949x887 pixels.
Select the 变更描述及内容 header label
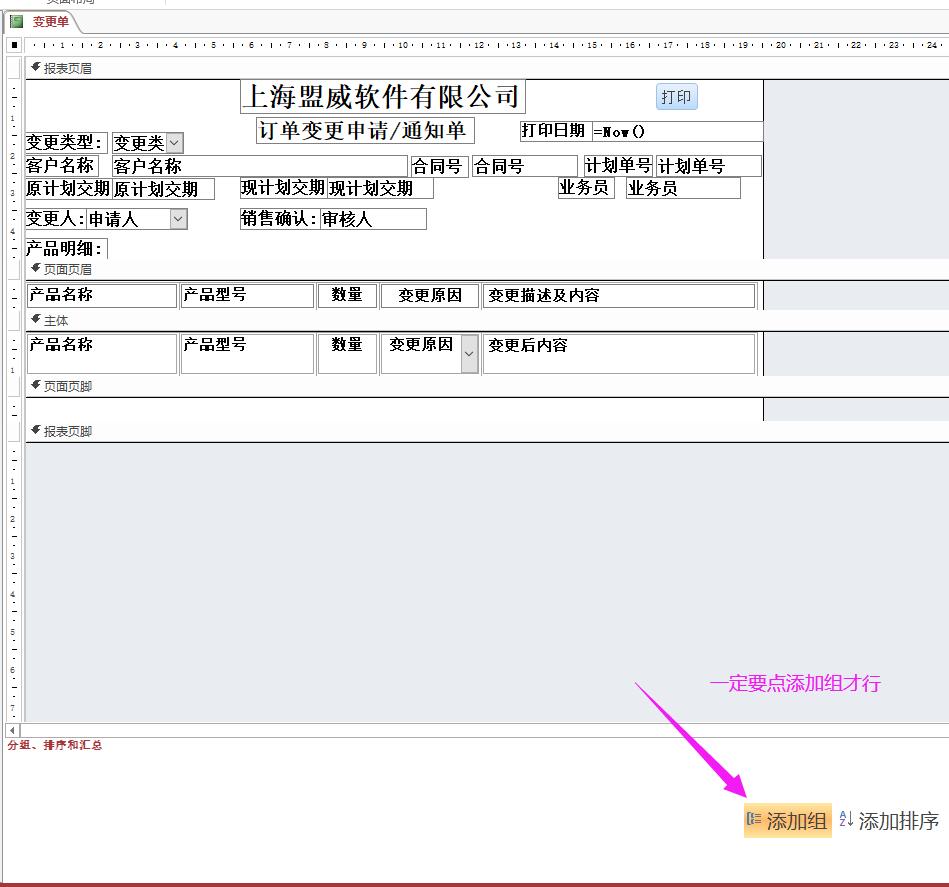click(x=619, y=295)
